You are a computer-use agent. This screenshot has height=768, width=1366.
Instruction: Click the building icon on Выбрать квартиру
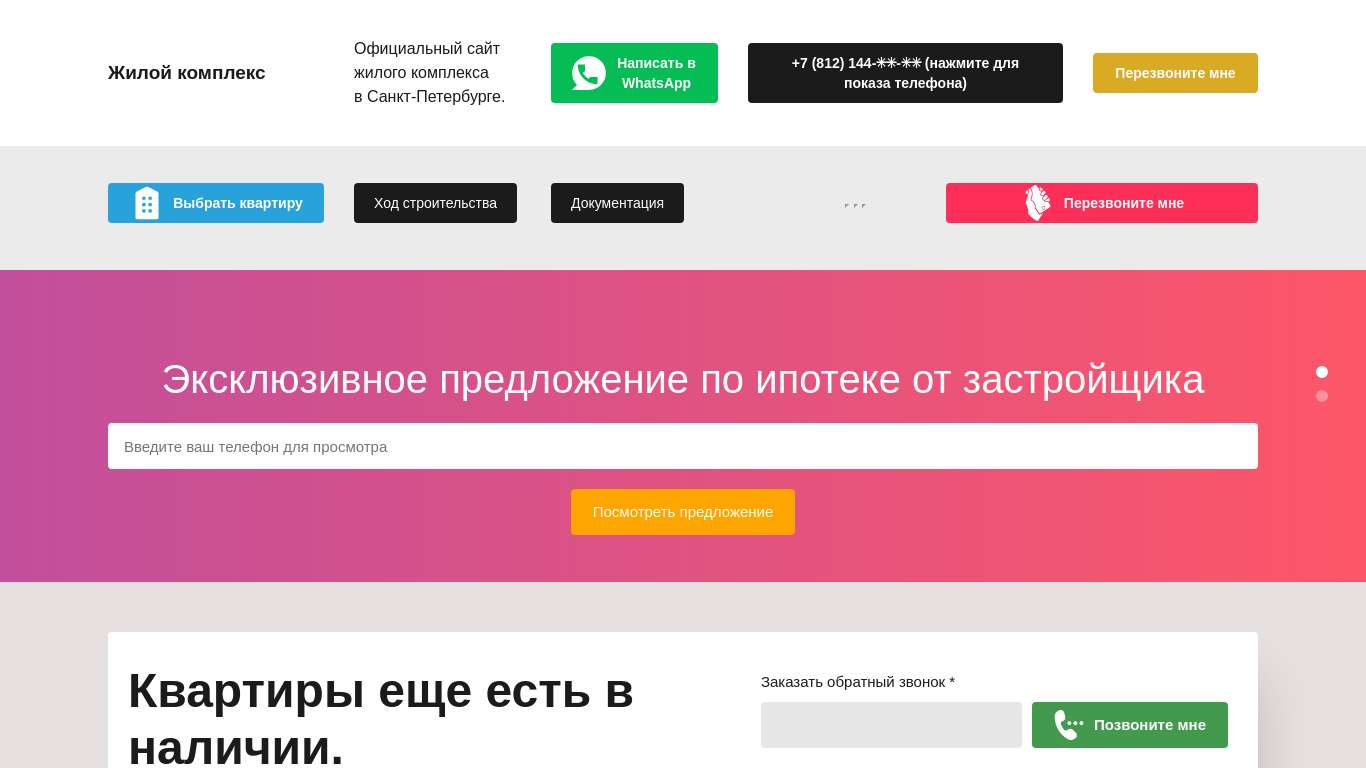tap(147, 203)
